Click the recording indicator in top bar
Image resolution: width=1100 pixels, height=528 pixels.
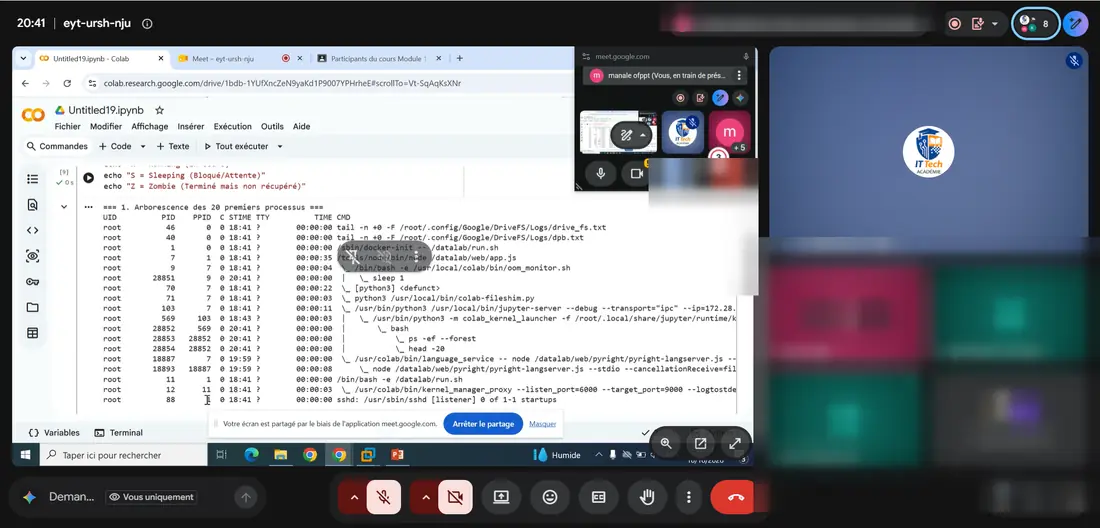(954, 24)
